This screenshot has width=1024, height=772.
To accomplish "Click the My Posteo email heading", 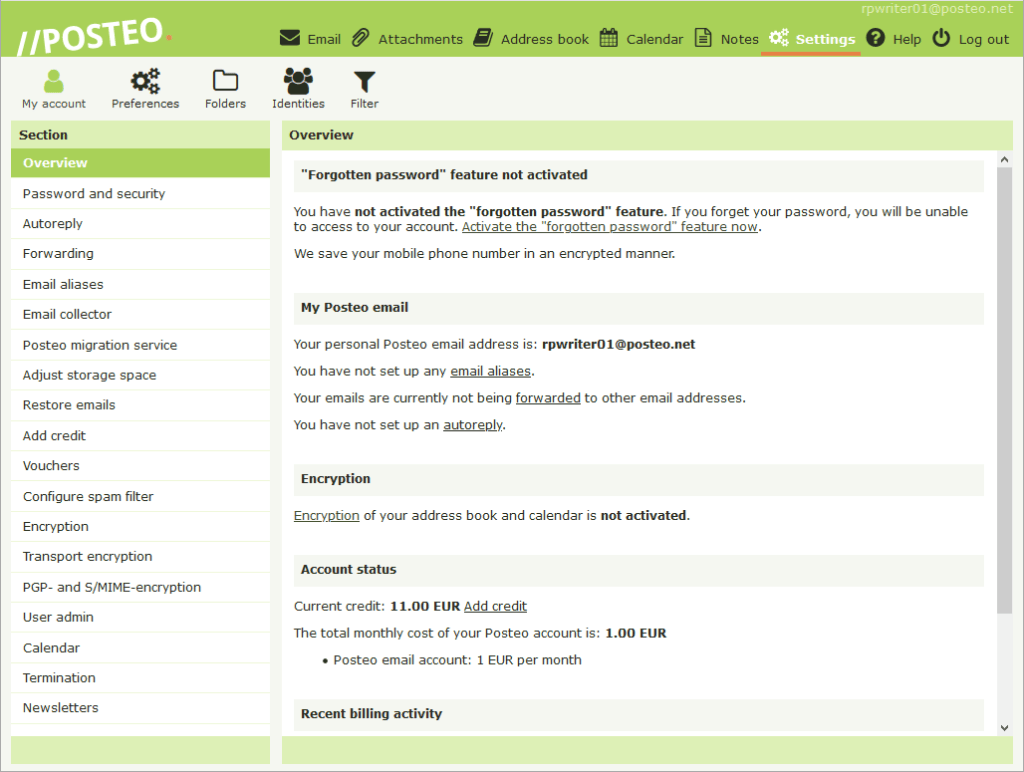I will point(355,308).
